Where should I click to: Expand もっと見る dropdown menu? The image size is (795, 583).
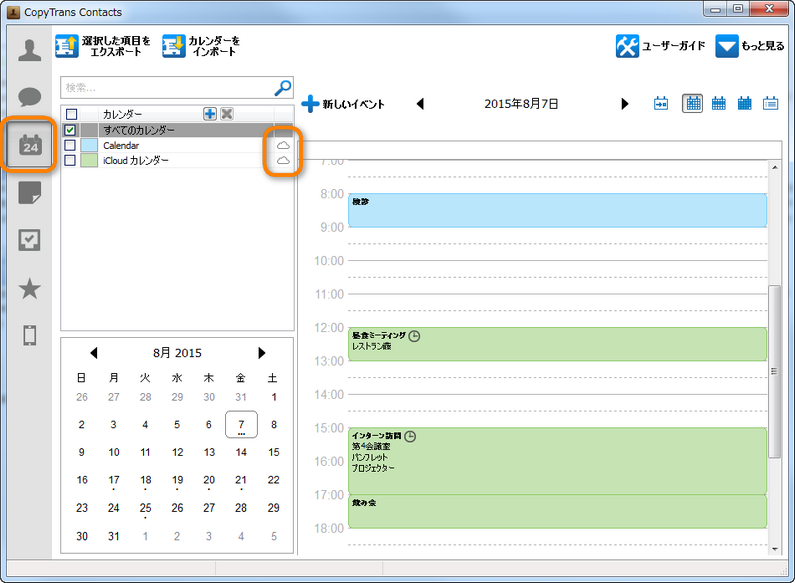coord(749,46)
